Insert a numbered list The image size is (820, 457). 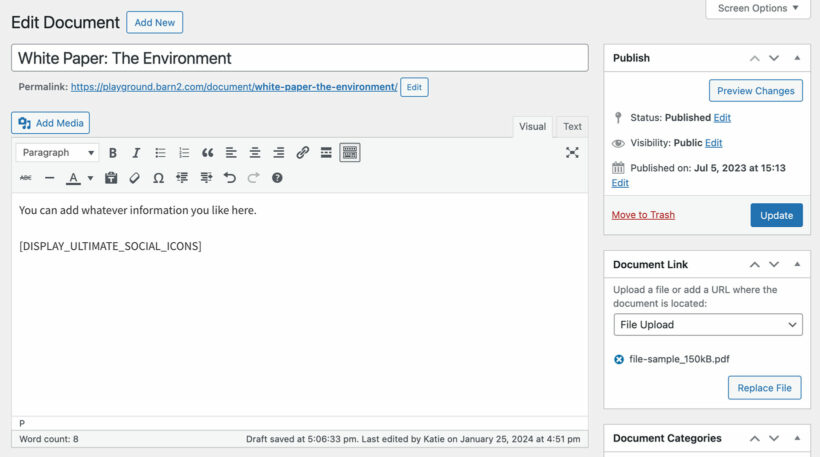click(x=184, y=153)
